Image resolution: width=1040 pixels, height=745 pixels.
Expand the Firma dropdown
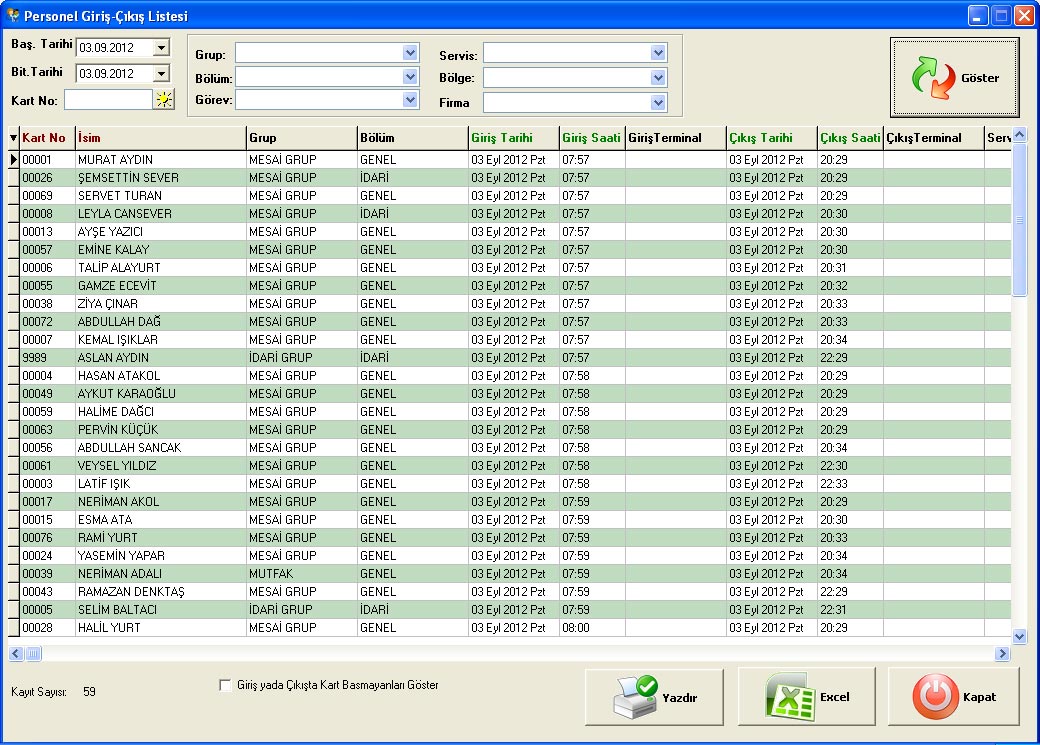[x=657, y=102]
